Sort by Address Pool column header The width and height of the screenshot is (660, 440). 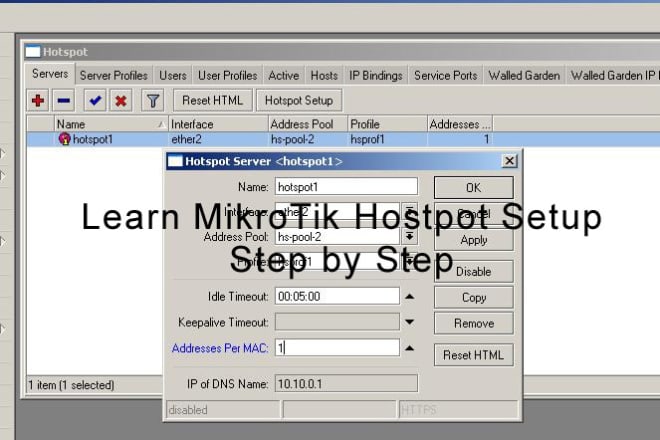click(x=308, y=124)
